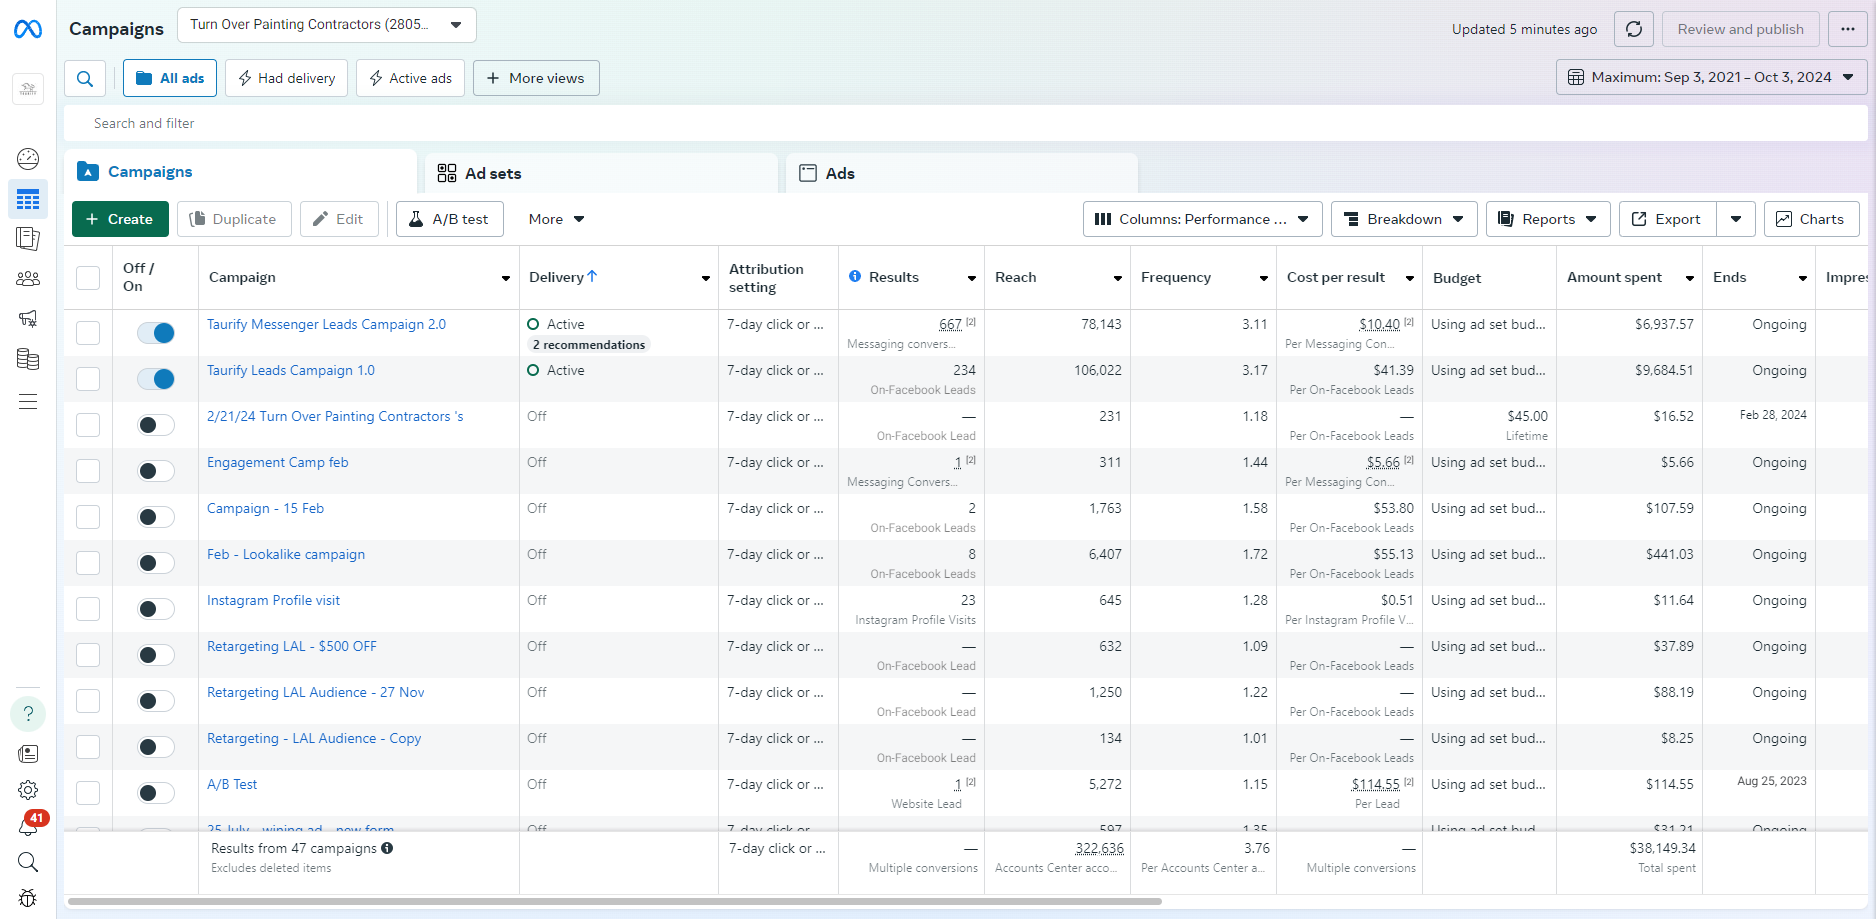Switch to the Ads tab
This screenshot has width=1876, height=919.
click(x=962, y=173)
